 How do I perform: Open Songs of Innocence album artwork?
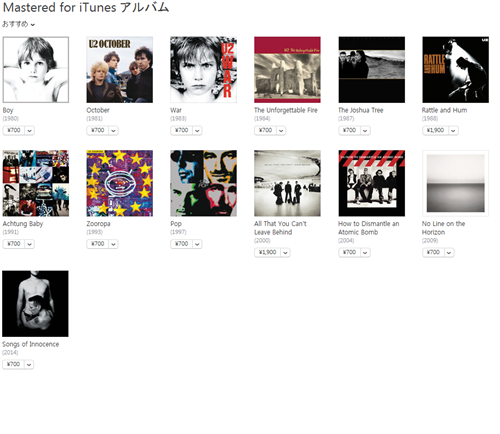click(35, 304)
